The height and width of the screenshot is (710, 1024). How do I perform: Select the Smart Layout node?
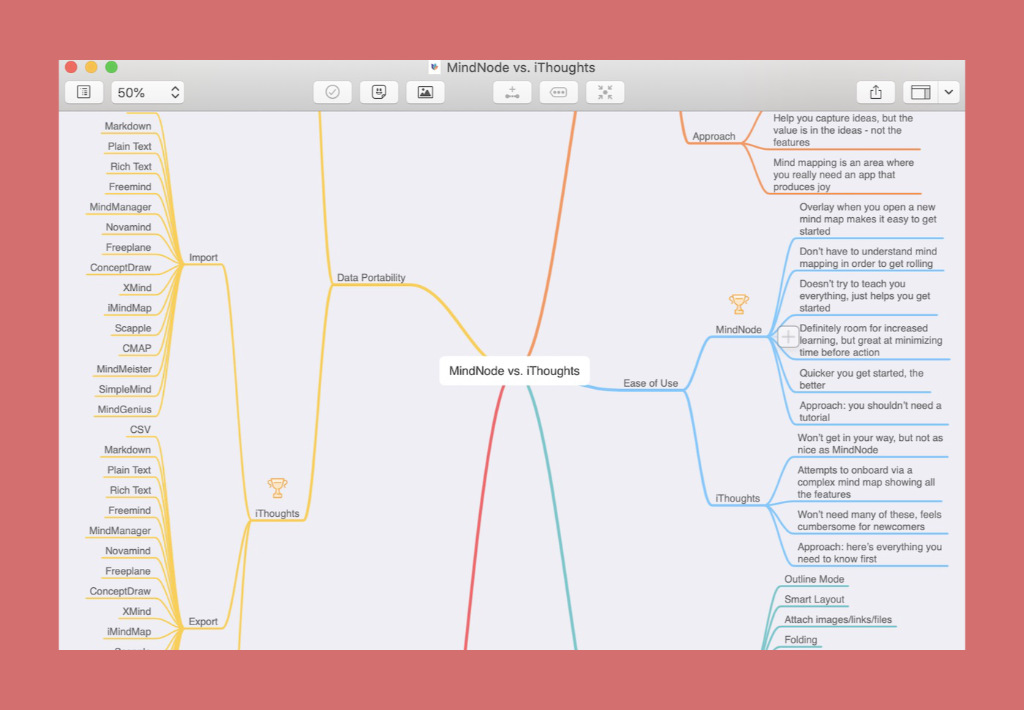(x=814, y=600)
